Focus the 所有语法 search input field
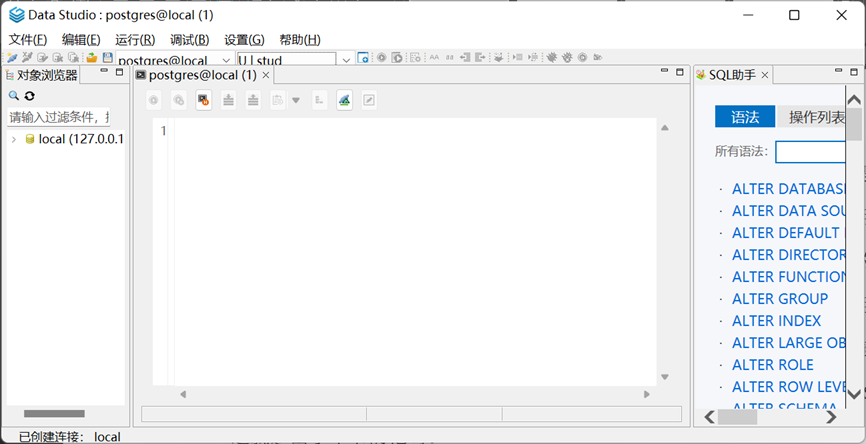 pyautogui.click(x=810, y=152)
